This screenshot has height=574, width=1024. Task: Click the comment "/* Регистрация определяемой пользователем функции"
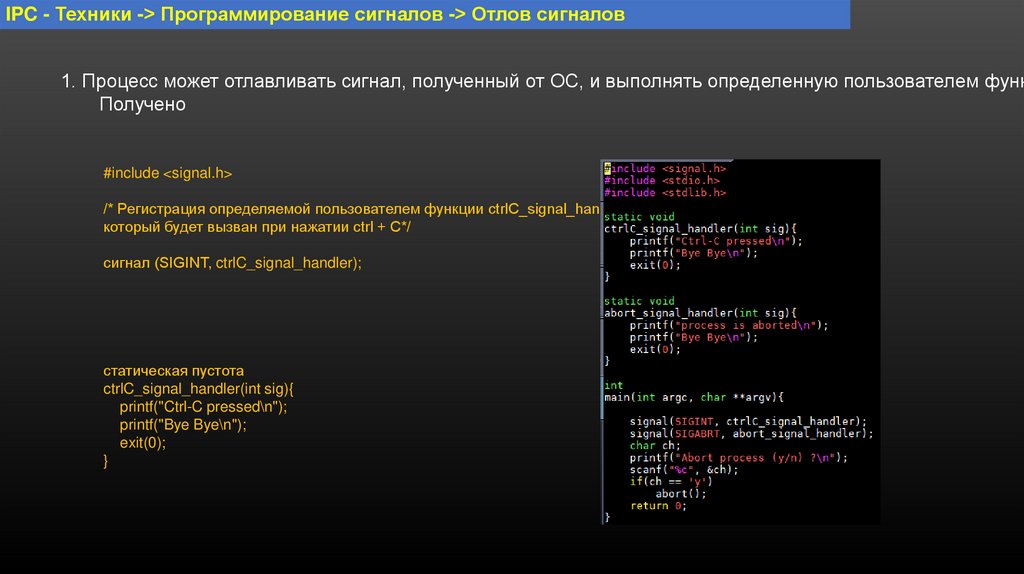pyautogui.click(x=351, y=209)
